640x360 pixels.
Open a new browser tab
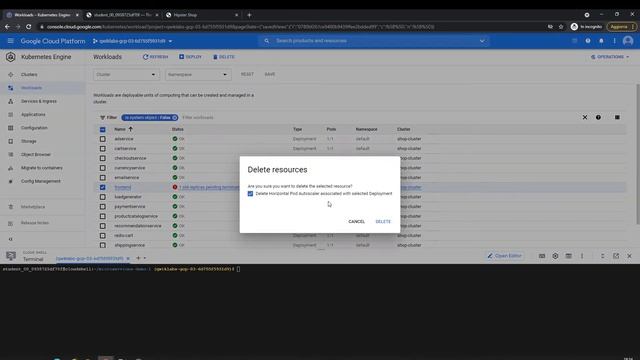pyautogui.click(x=249, y=15)
